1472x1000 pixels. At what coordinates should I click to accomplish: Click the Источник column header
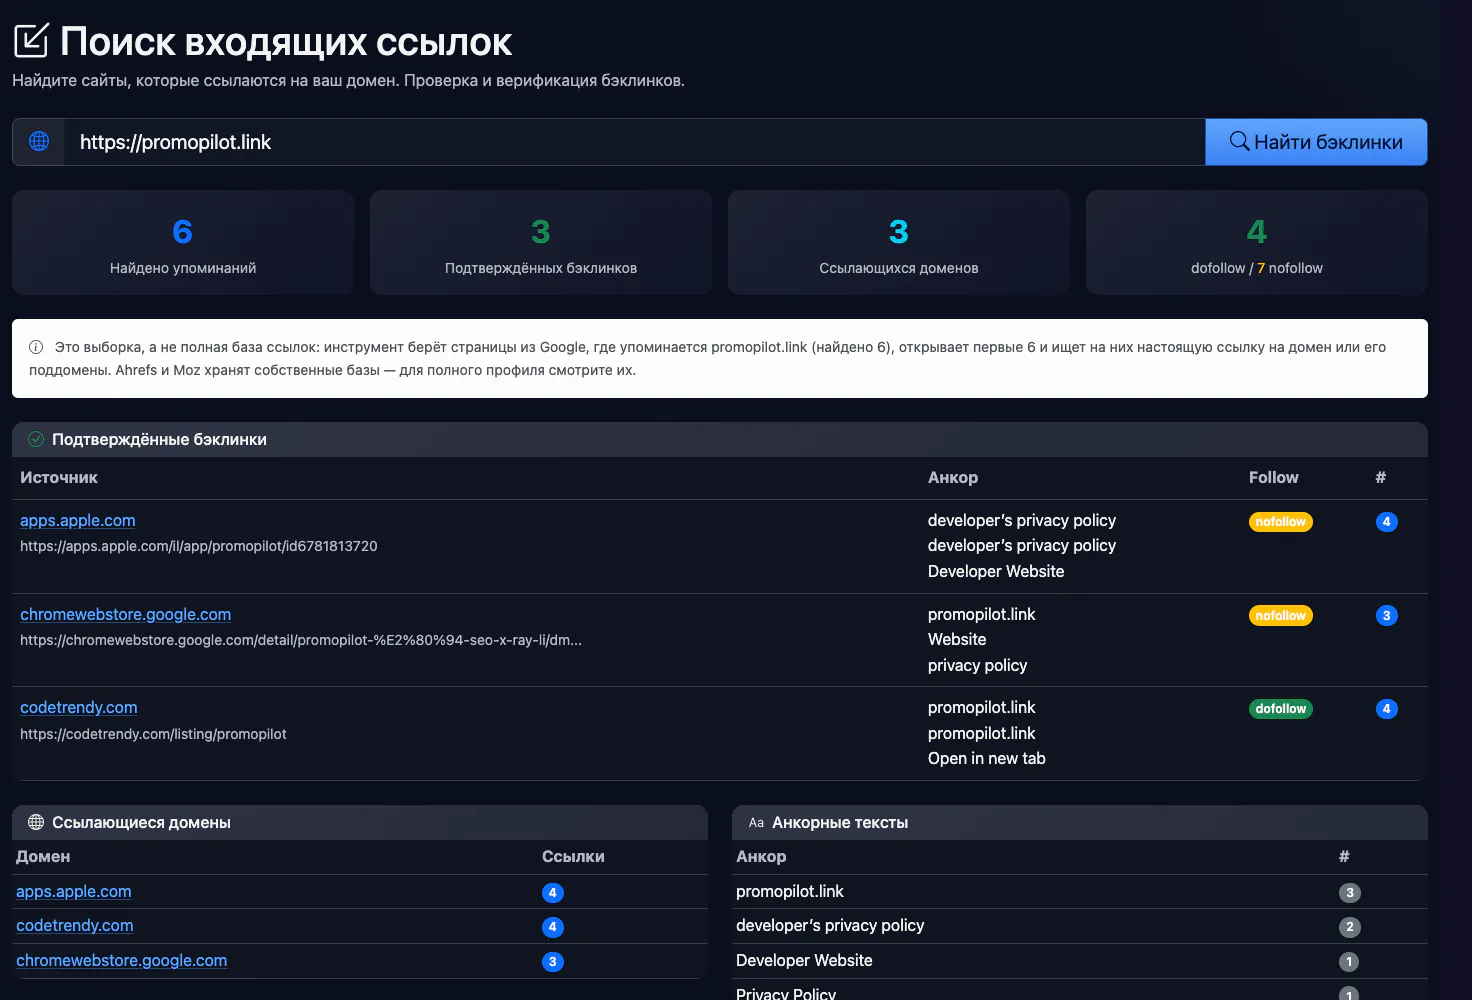pos(59,478)
